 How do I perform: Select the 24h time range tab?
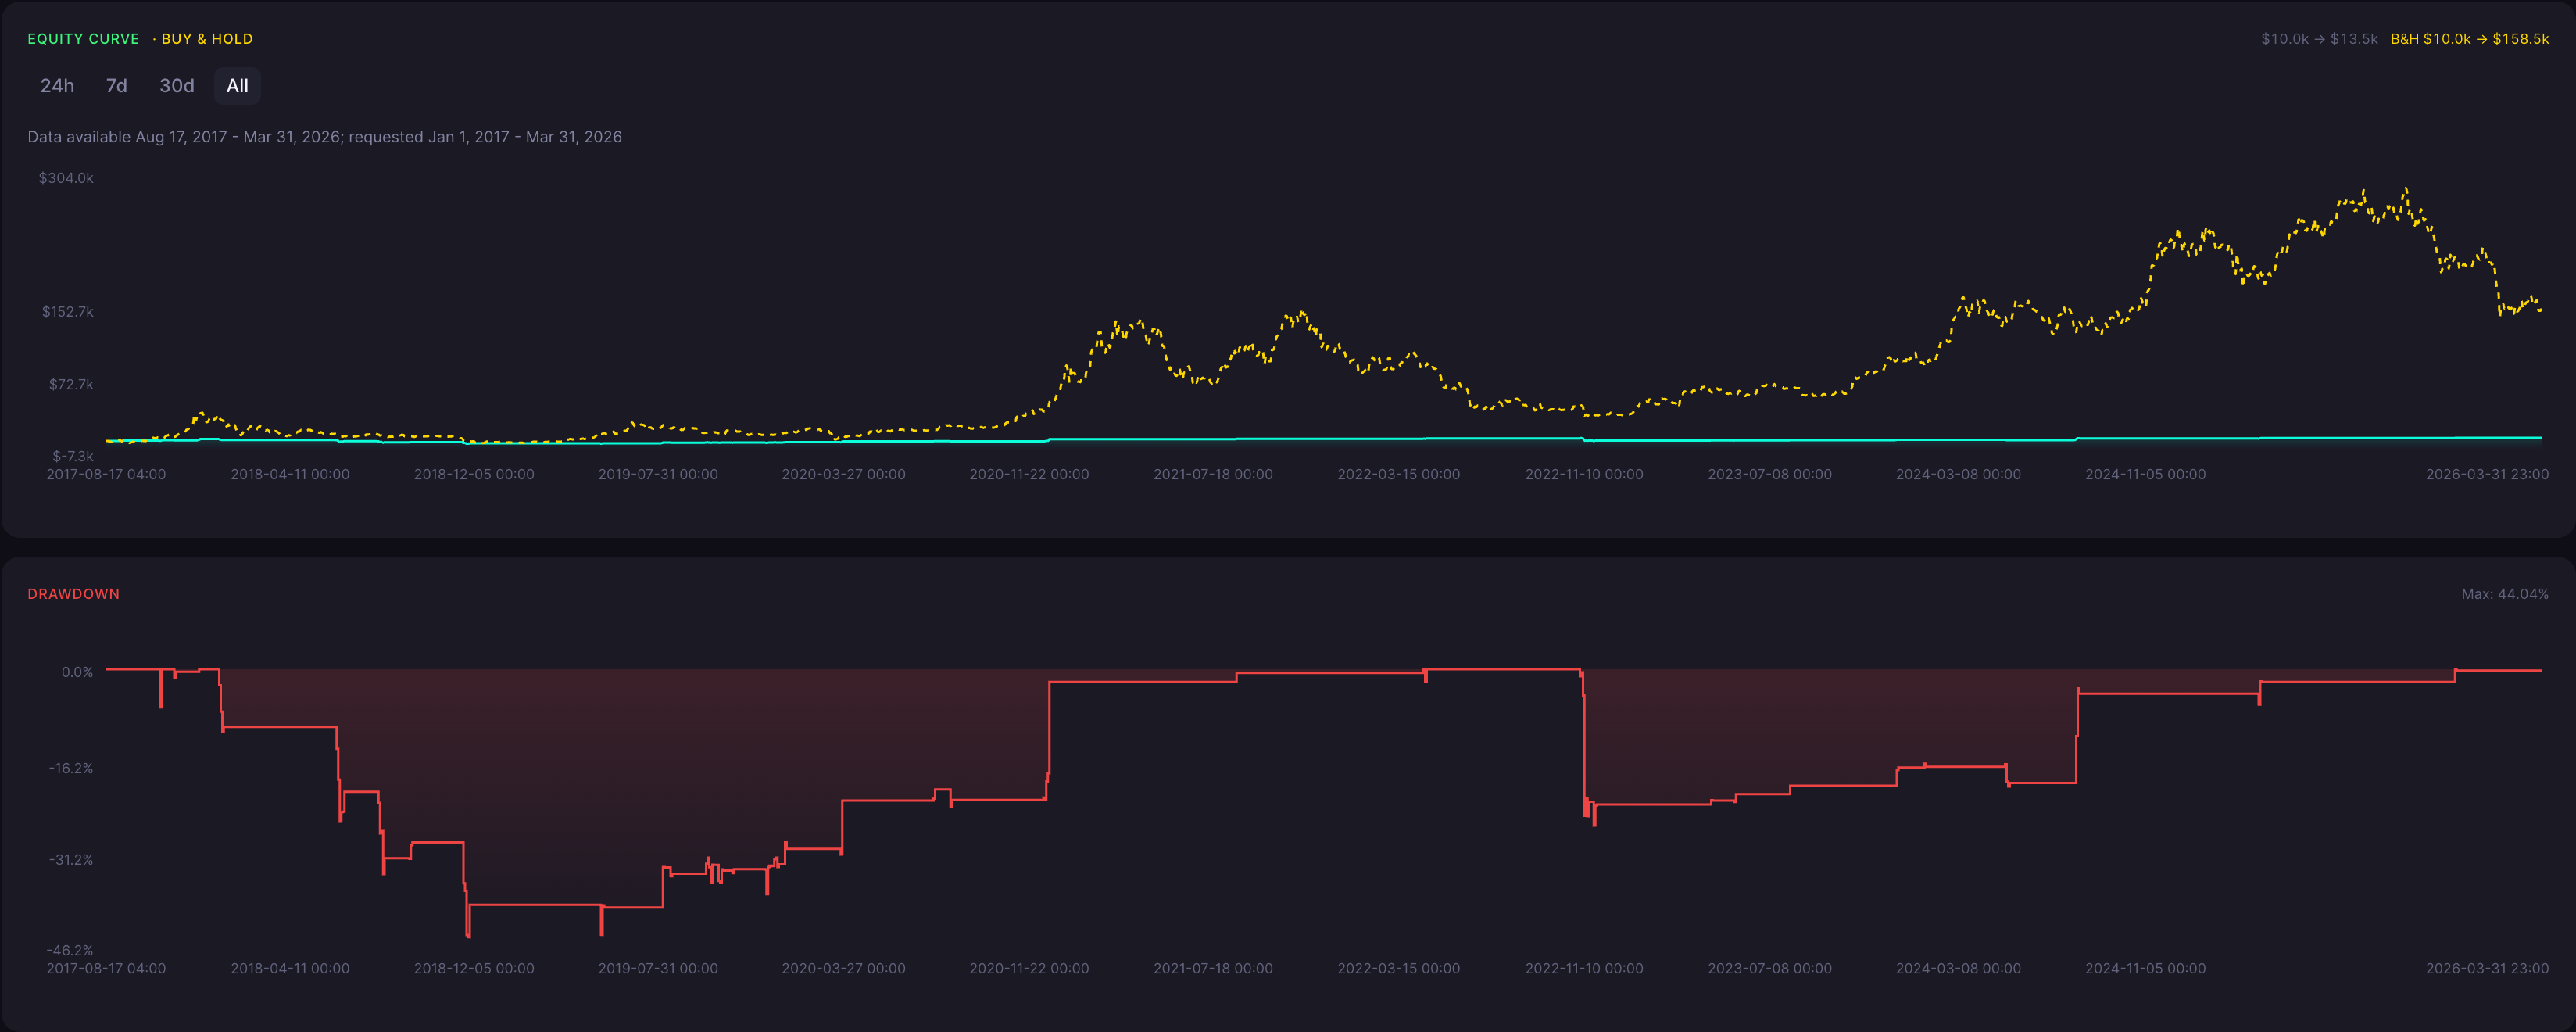[57, 86]
